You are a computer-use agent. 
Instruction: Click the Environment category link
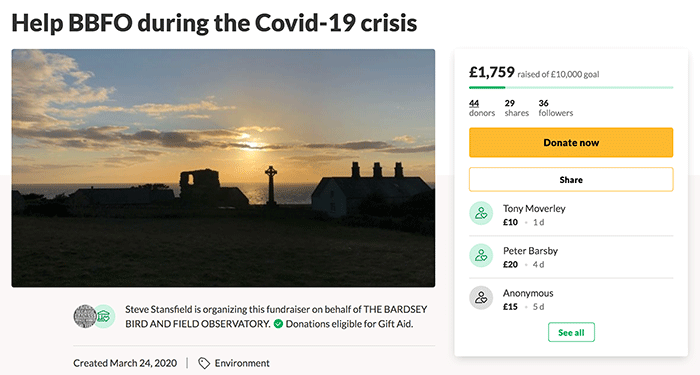[242, 363]
